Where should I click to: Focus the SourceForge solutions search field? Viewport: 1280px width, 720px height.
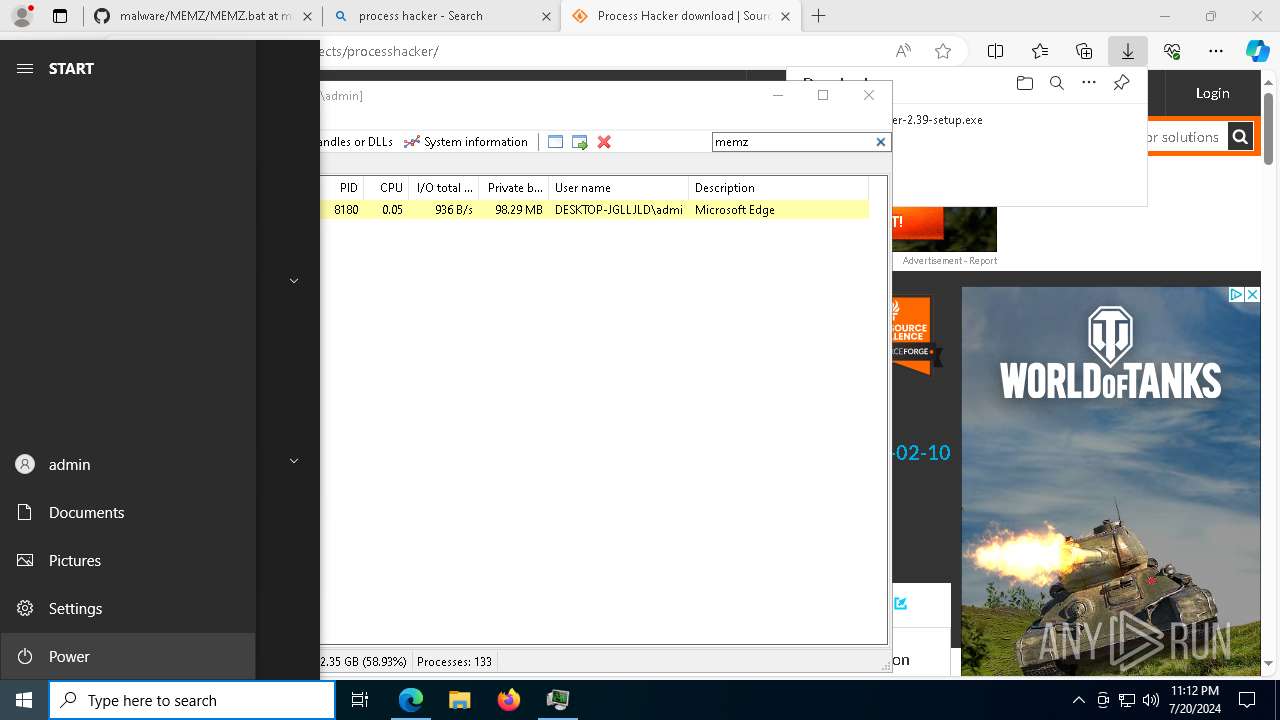tap(1185, 137)
